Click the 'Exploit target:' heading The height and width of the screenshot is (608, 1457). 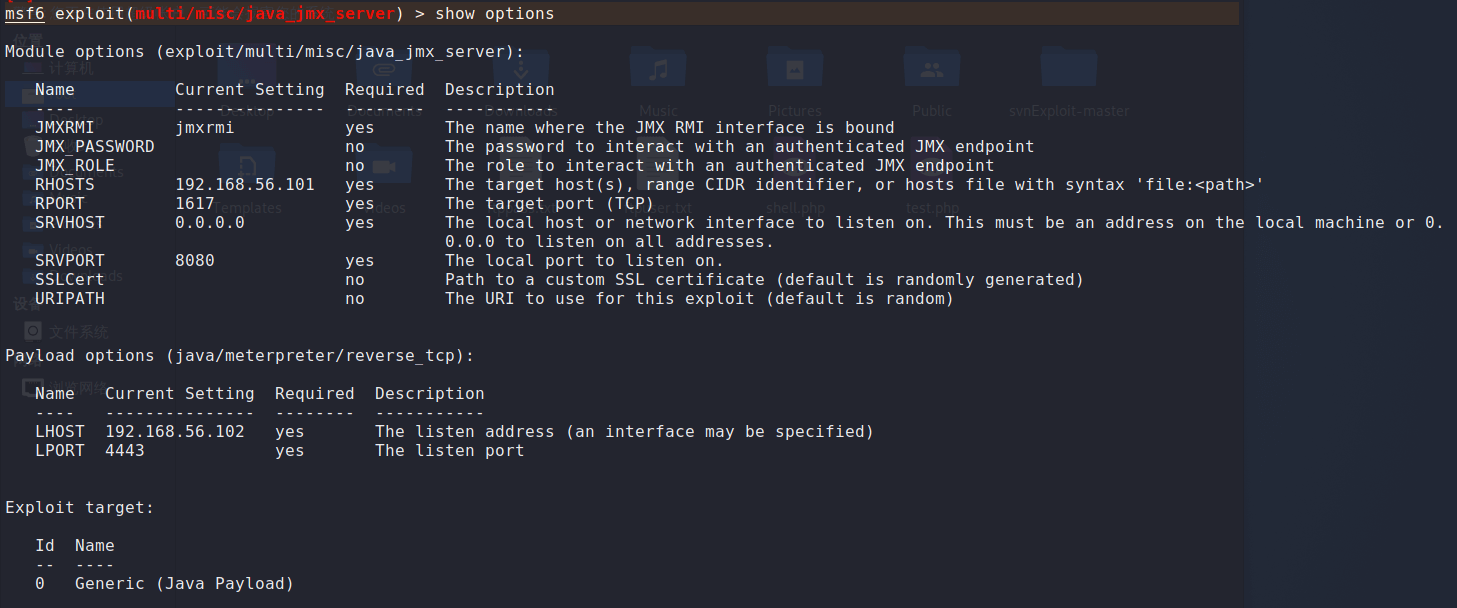pos(80,507)
